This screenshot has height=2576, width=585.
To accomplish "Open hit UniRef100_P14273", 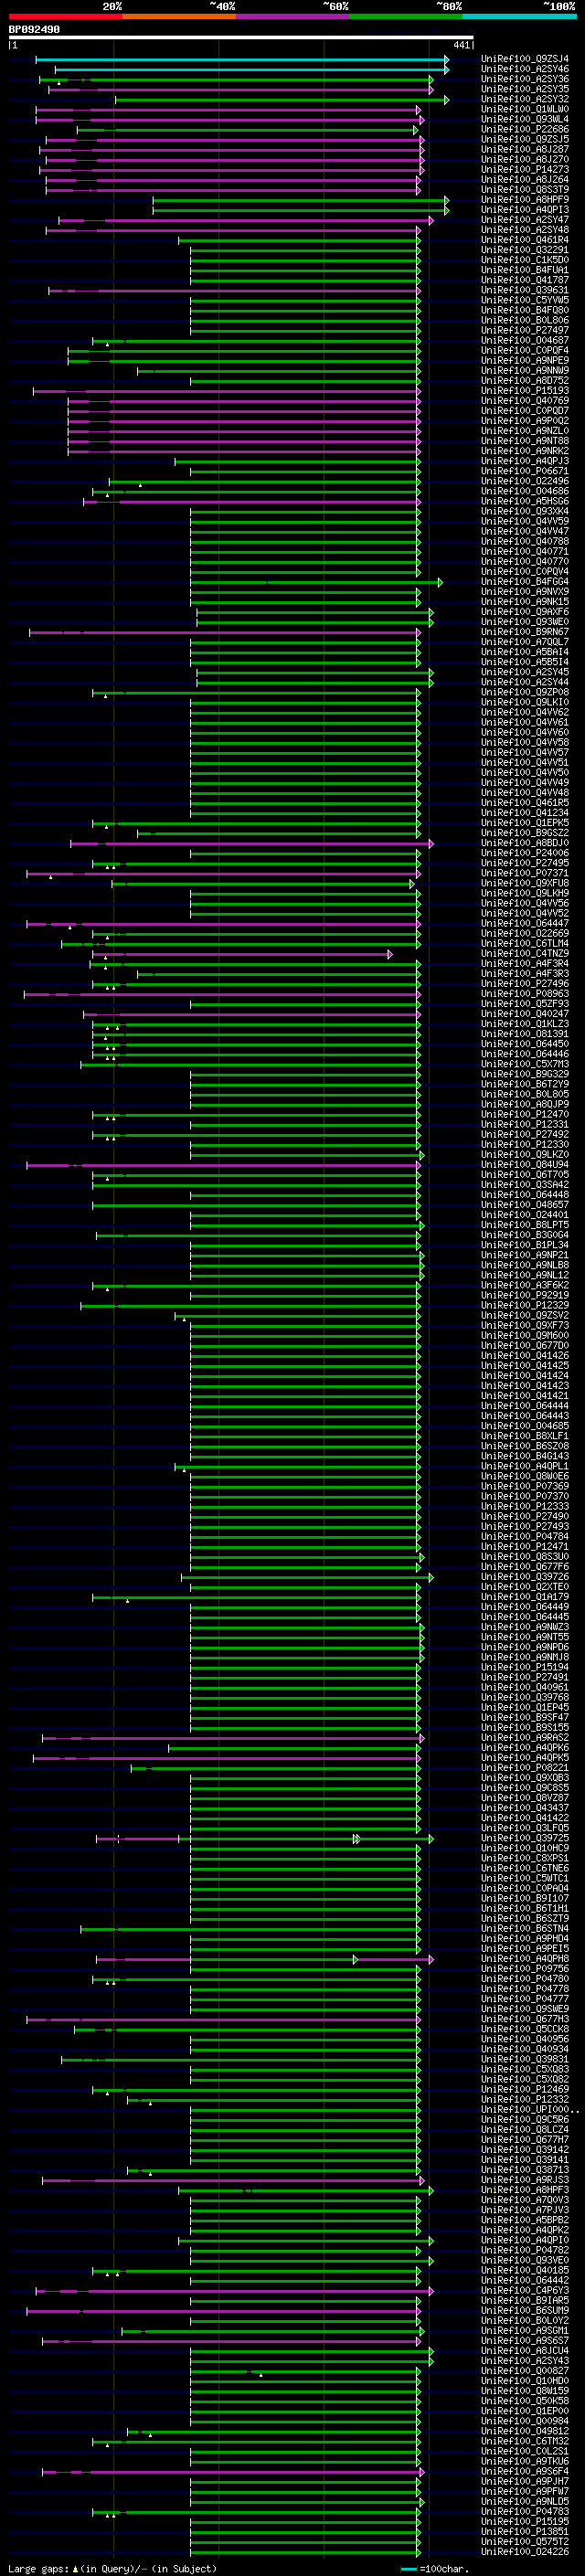I will (x=525, y=169).
